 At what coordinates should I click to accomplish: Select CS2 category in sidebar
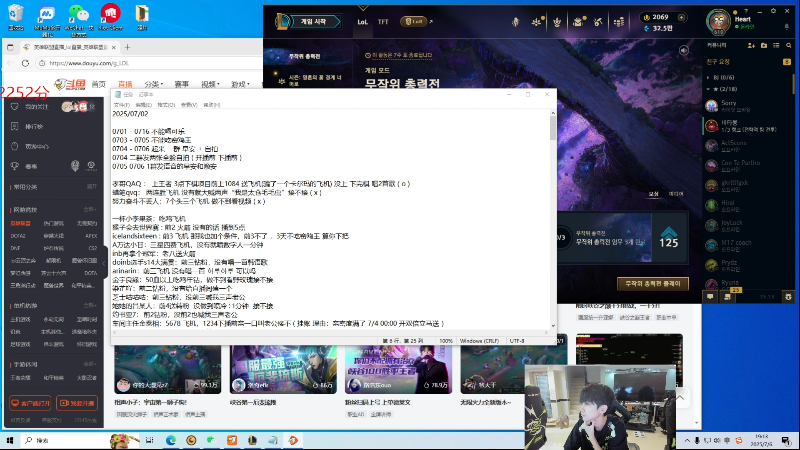coord(92,248)
